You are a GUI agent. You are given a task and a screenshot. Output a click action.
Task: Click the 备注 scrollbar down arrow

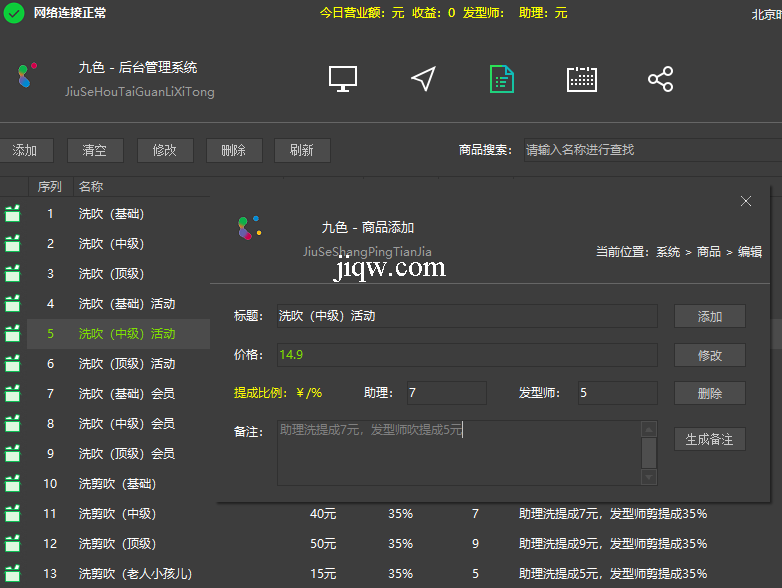pyautogui.click(x=649, y=477)
